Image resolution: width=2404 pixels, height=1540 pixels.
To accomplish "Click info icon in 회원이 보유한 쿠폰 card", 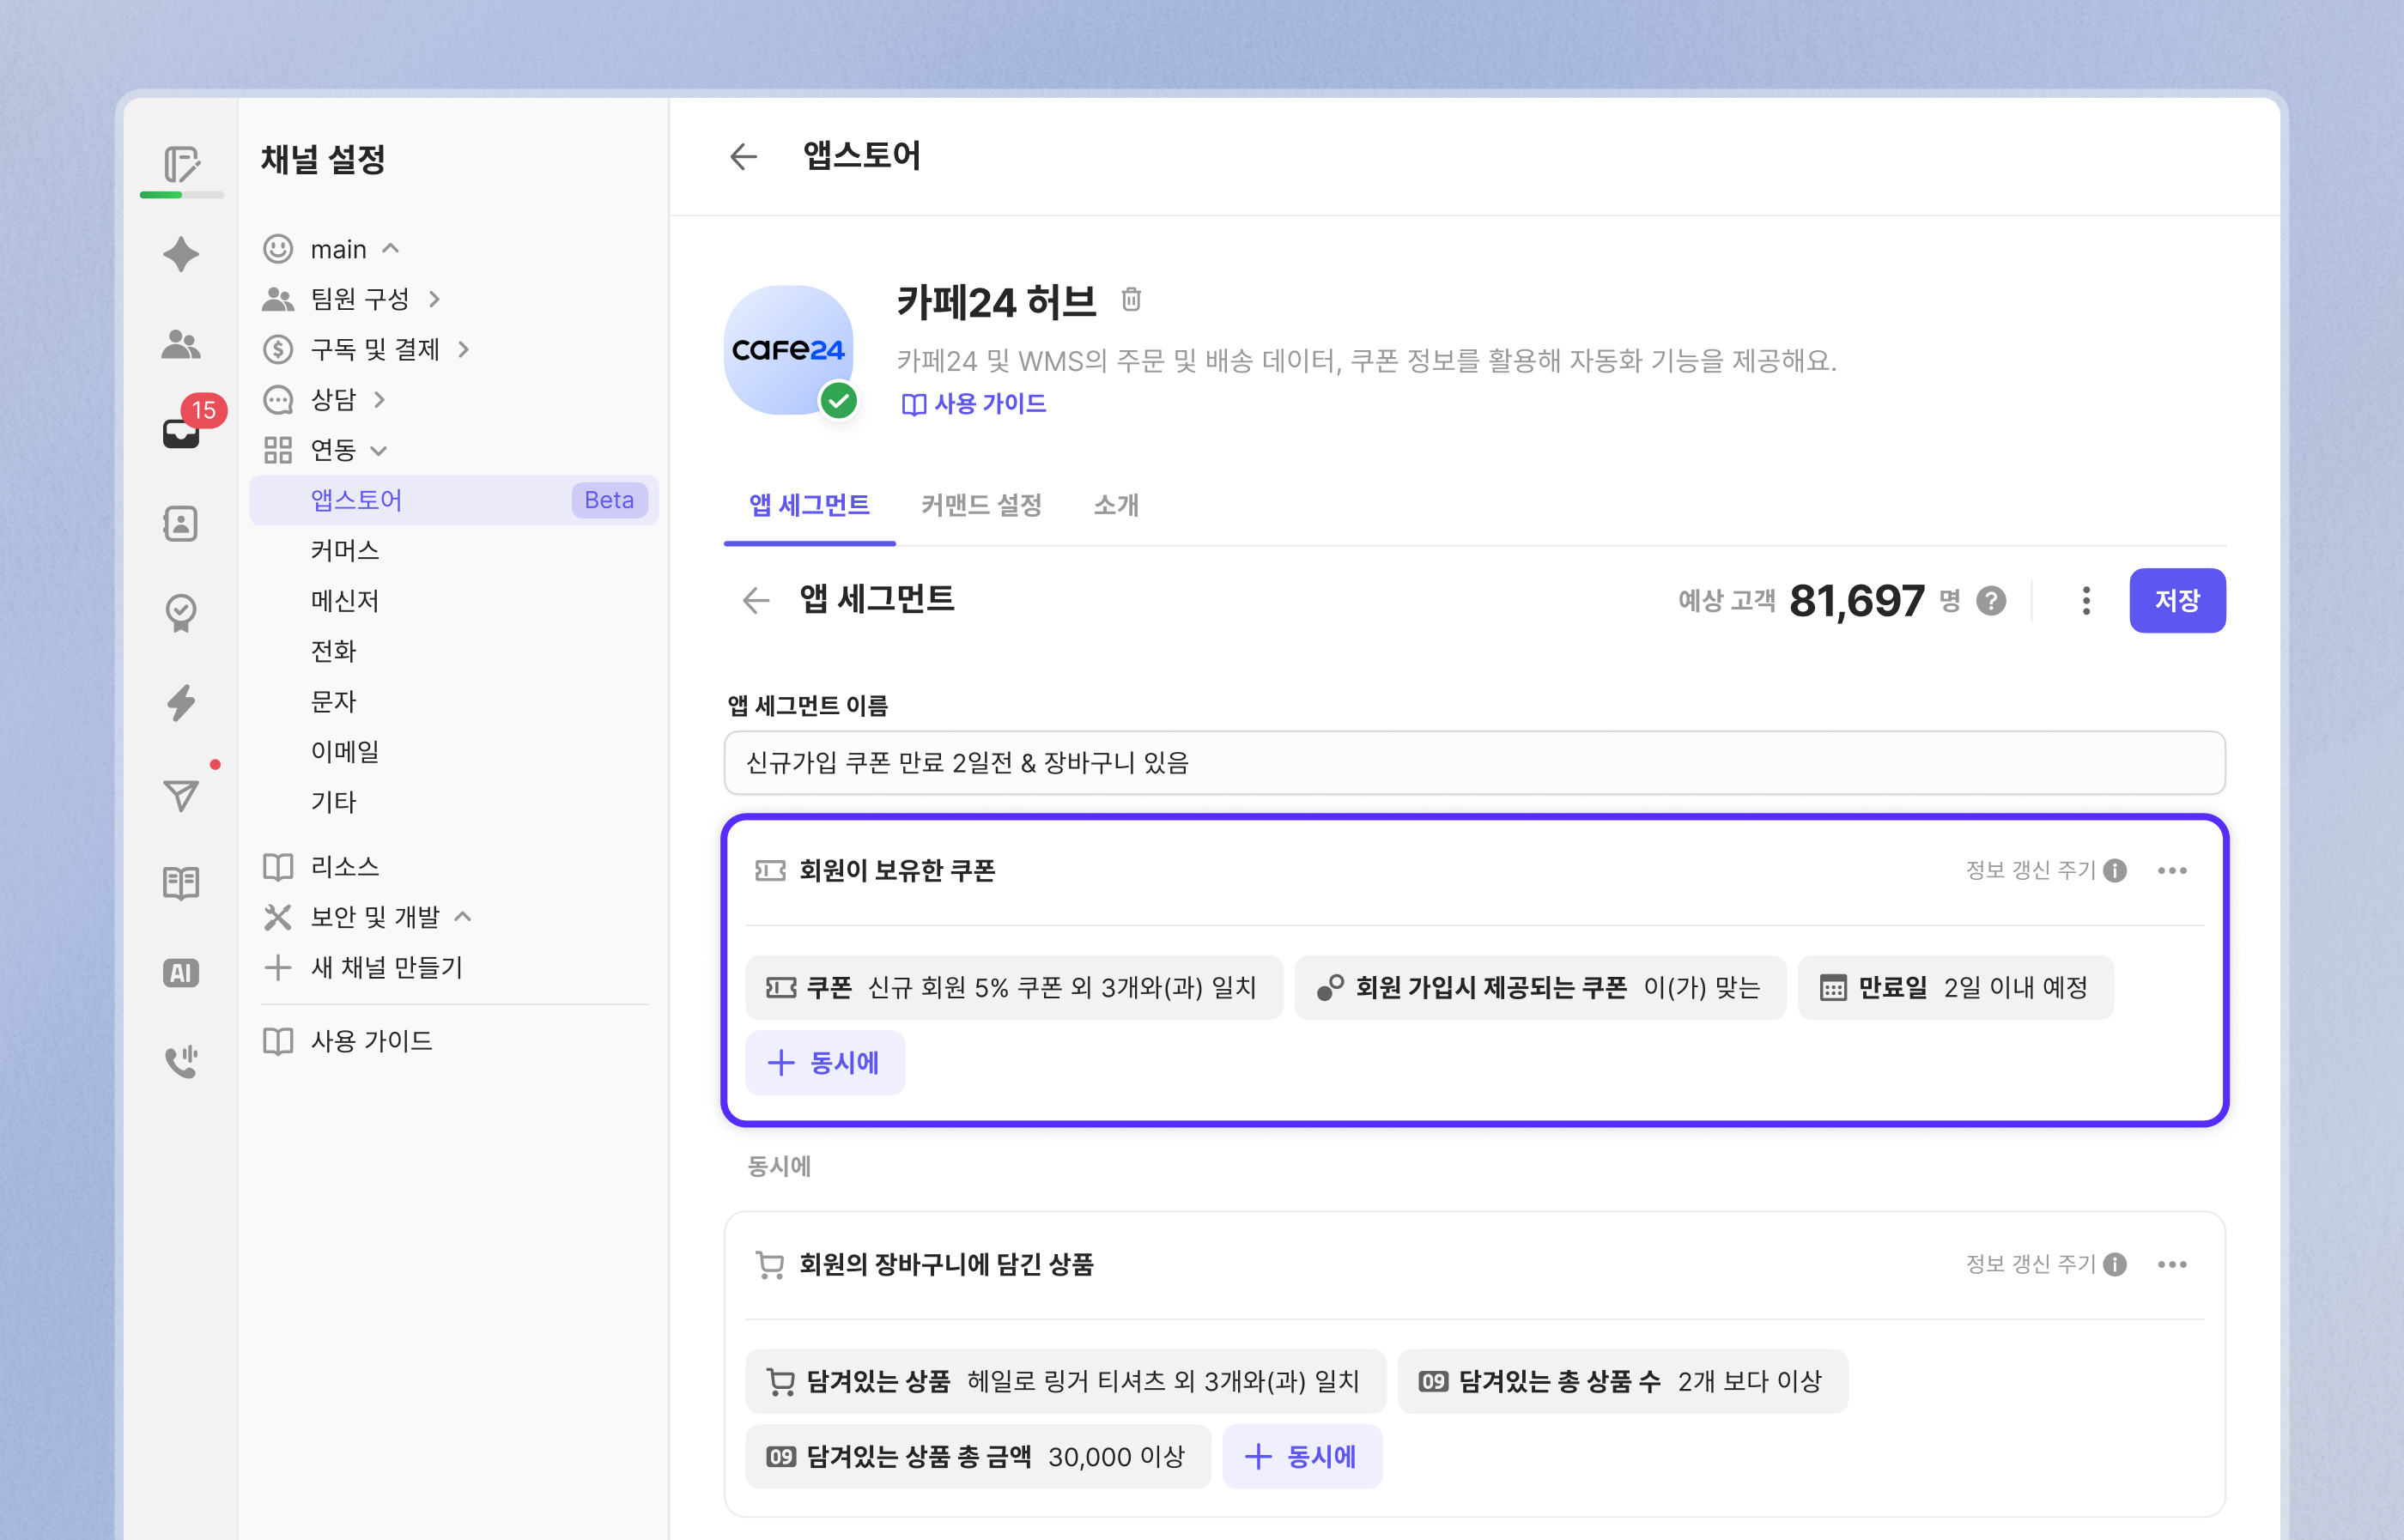I will coord(2115,870).
